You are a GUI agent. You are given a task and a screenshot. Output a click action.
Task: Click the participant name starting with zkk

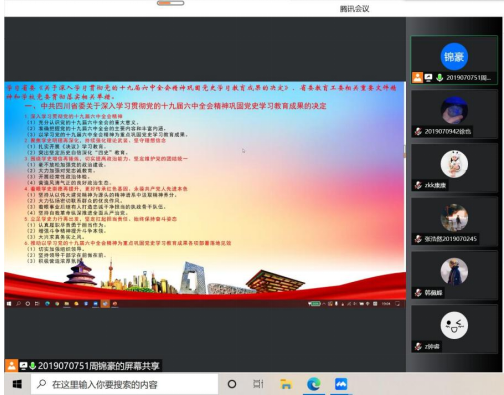tap(435, 185)
